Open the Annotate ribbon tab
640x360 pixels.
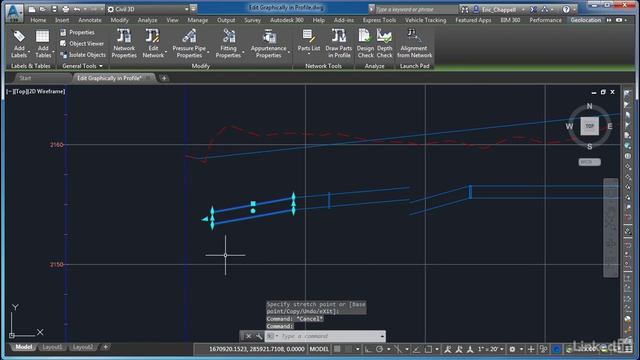click(90, 20)
